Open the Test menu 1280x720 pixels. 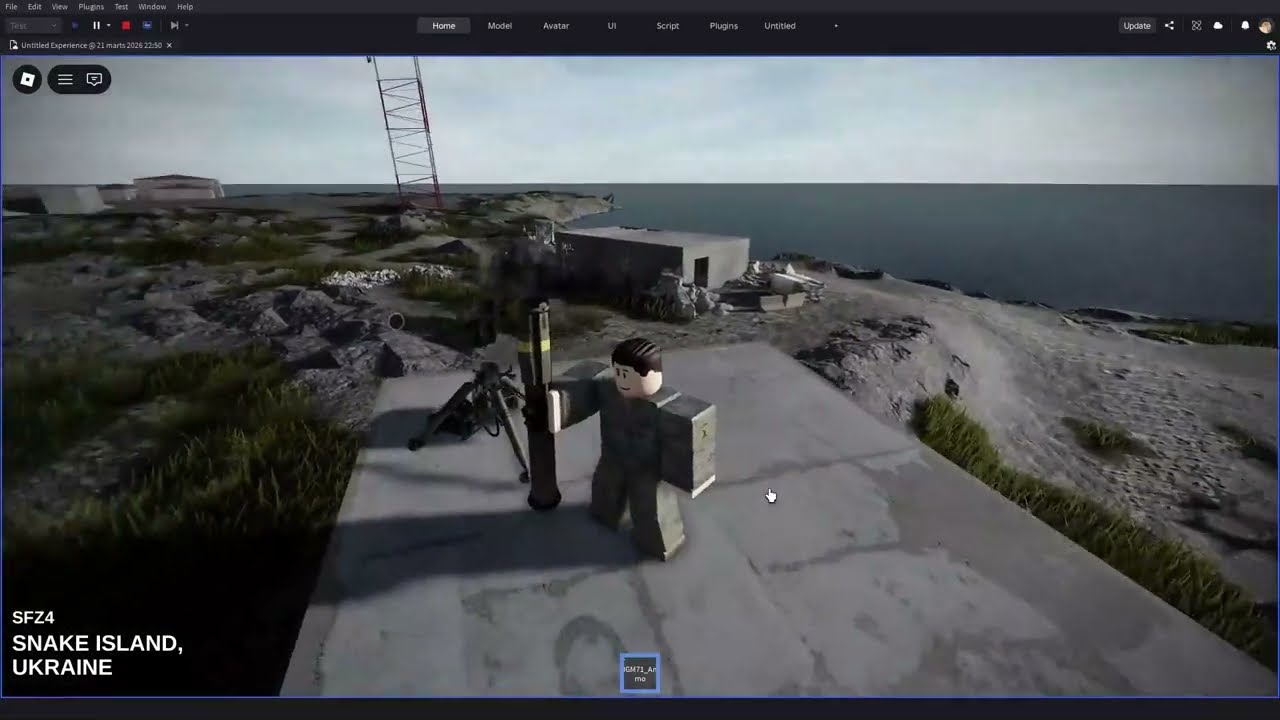click(x=121, y=7)
